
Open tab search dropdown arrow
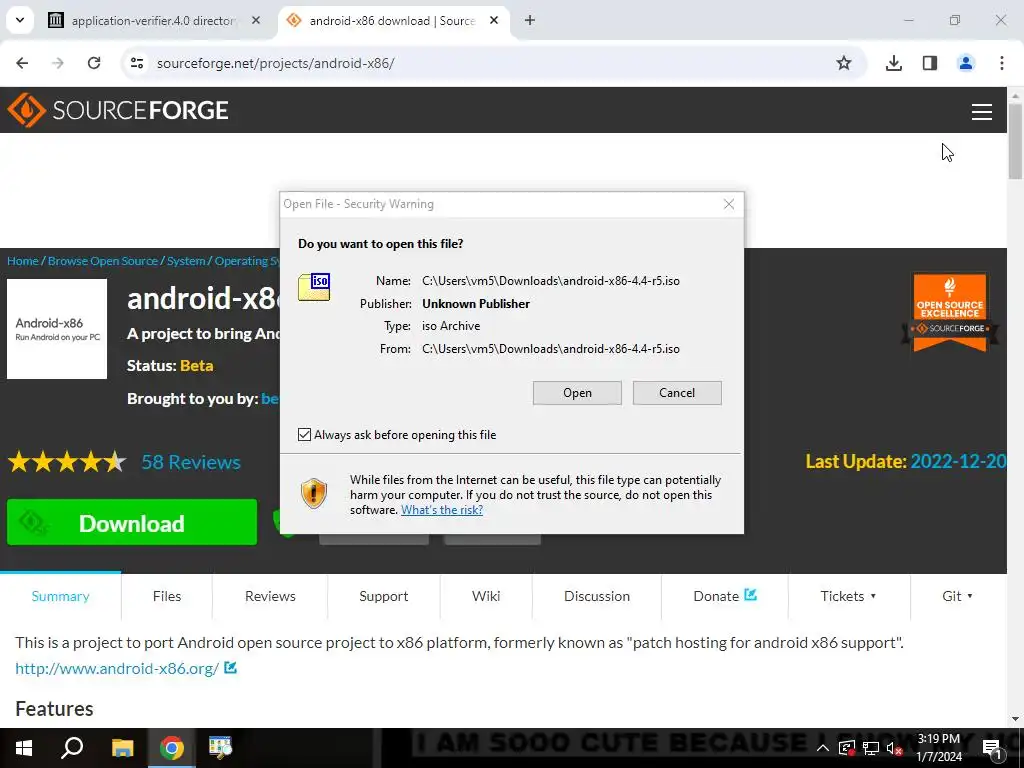coord(20,20)
